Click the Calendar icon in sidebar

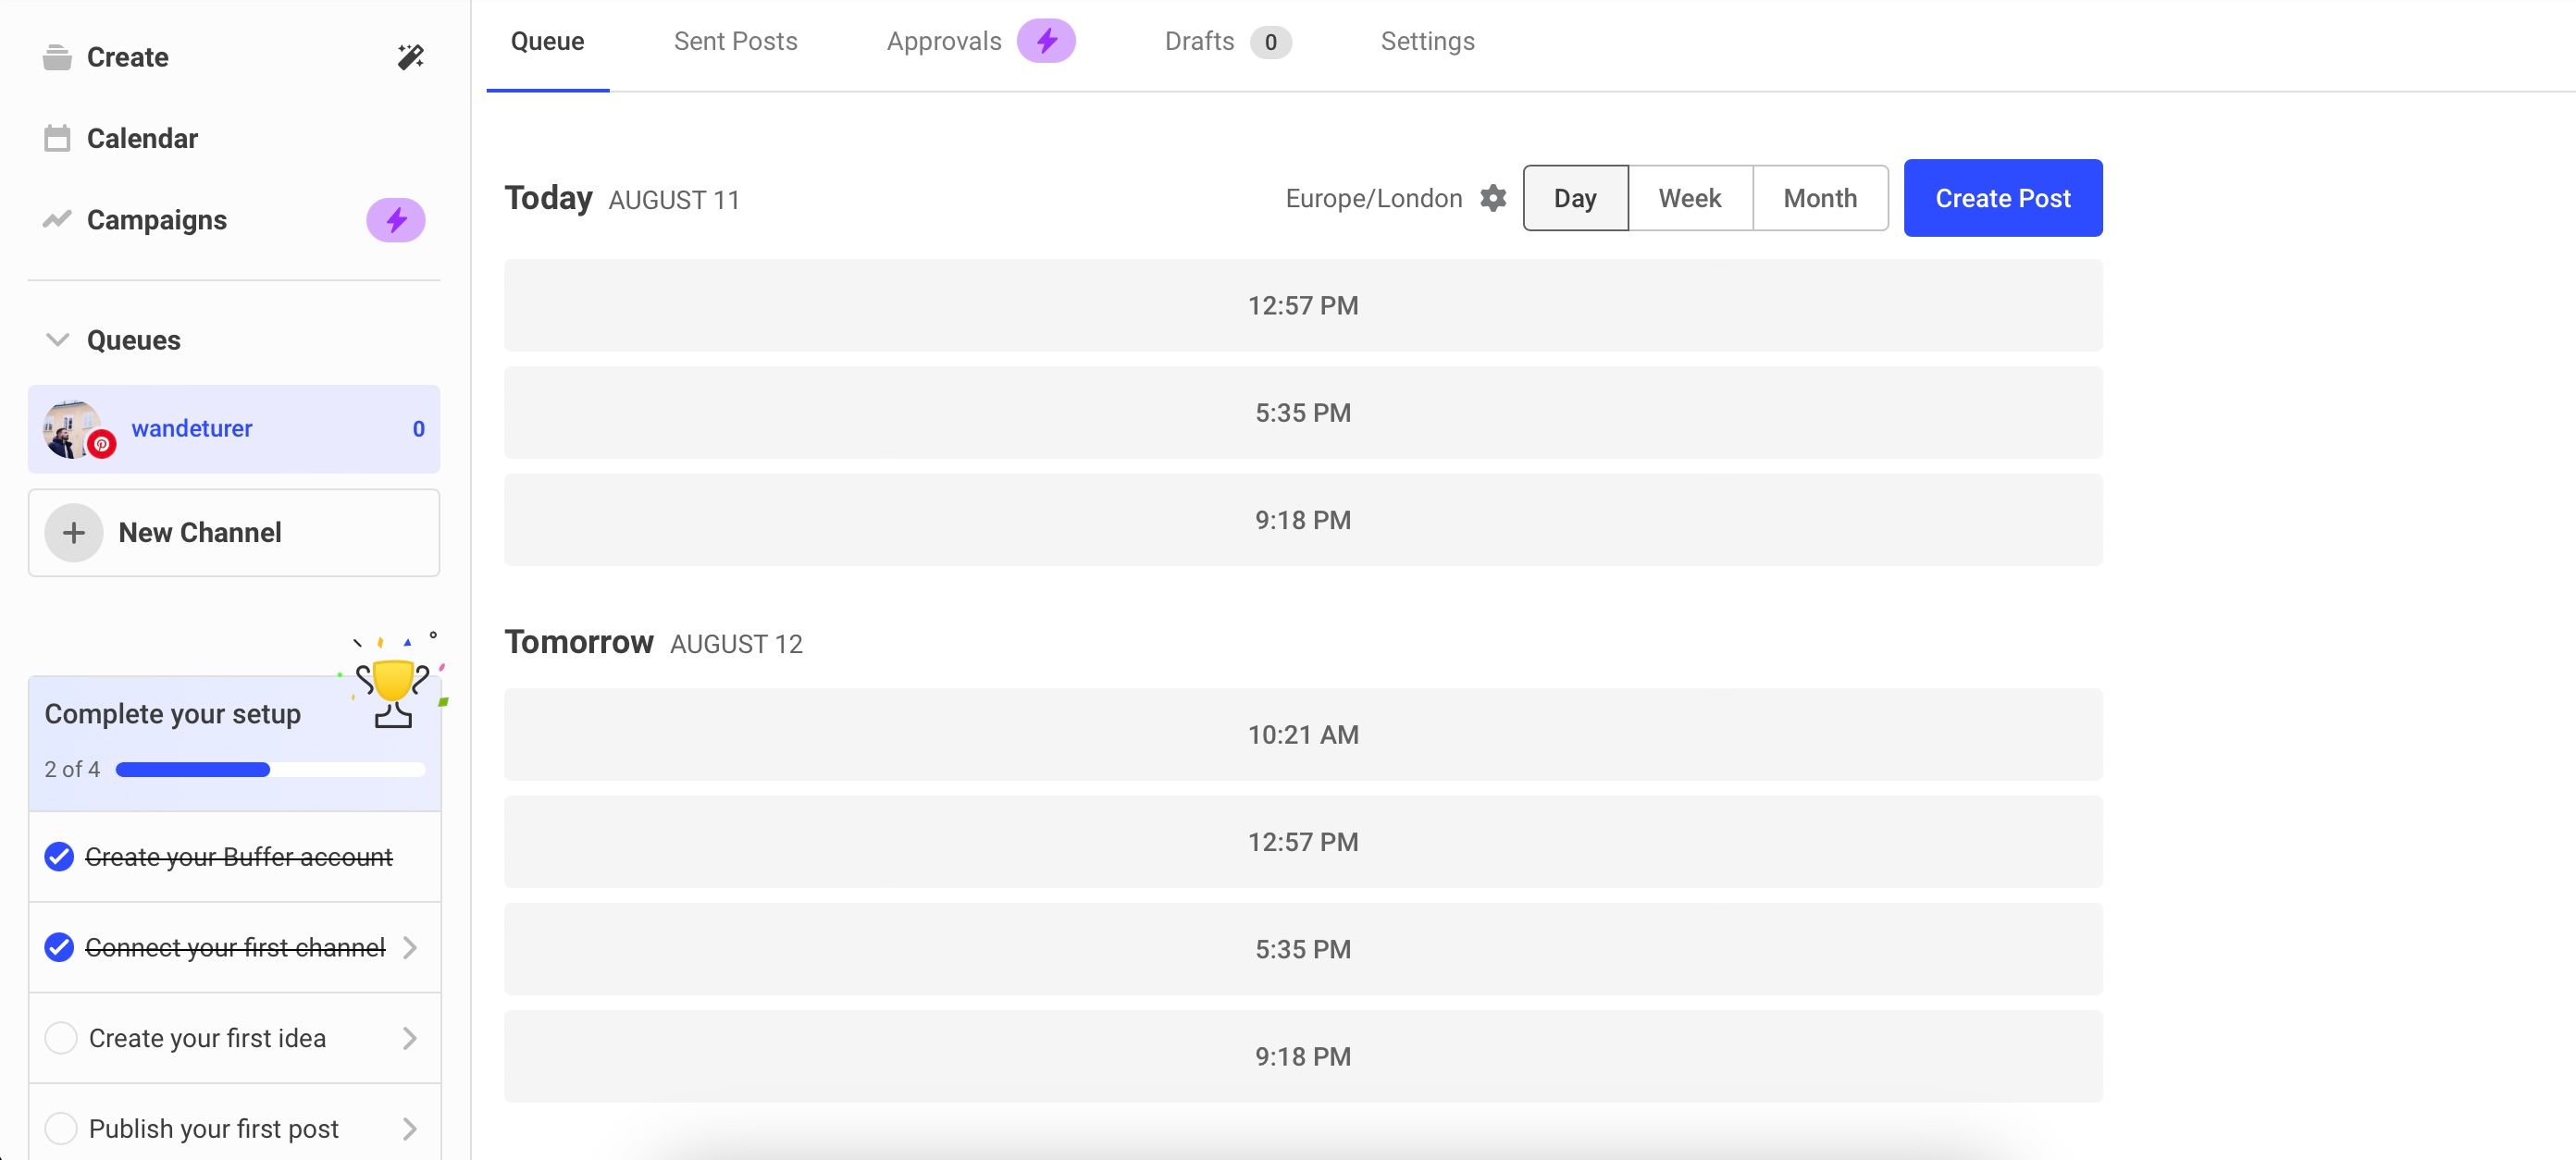[57, 138]
